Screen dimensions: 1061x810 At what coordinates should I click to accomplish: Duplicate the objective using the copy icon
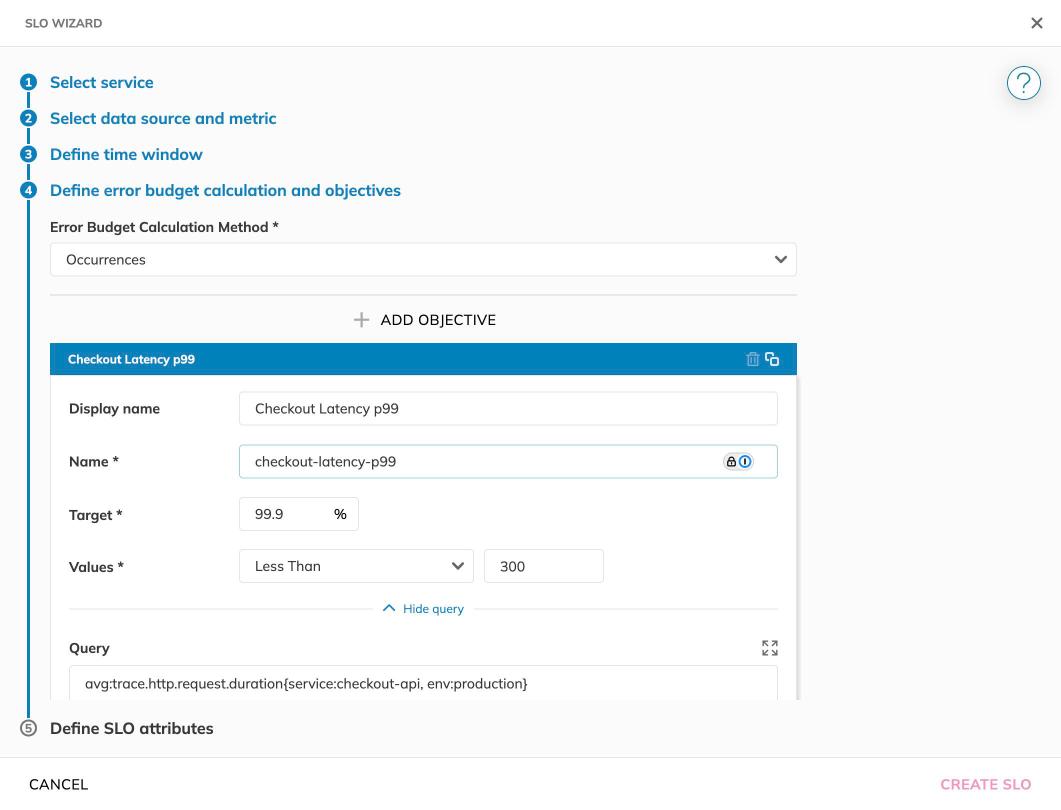pos(771,358)
